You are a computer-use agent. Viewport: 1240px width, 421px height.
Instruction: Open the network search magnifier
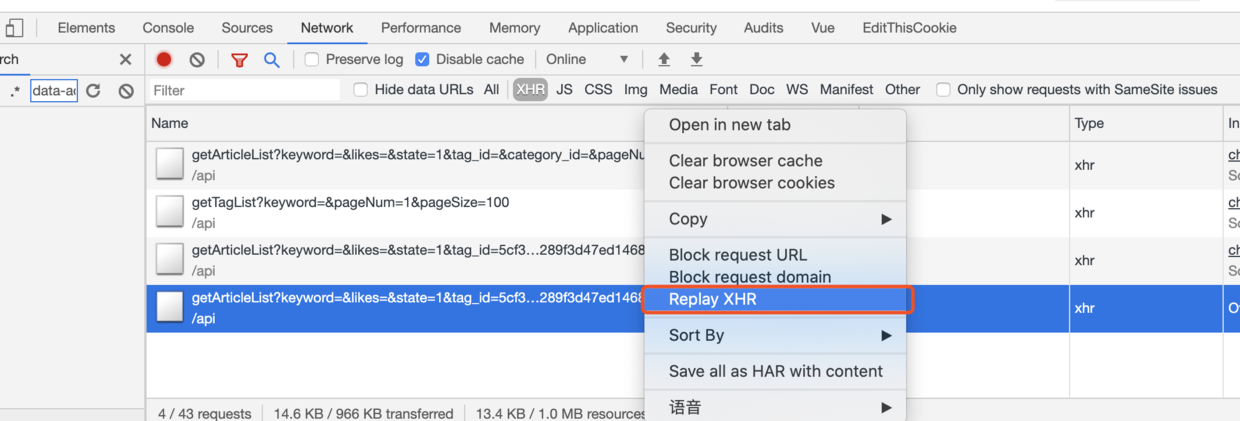pos(271,60)
